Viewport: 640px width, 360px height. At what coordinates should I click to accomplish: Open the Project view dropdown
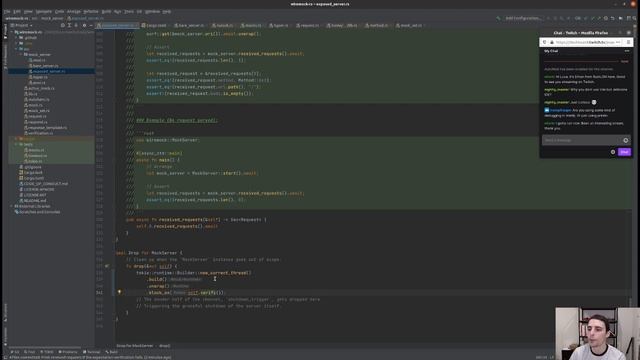coord(21,25)
